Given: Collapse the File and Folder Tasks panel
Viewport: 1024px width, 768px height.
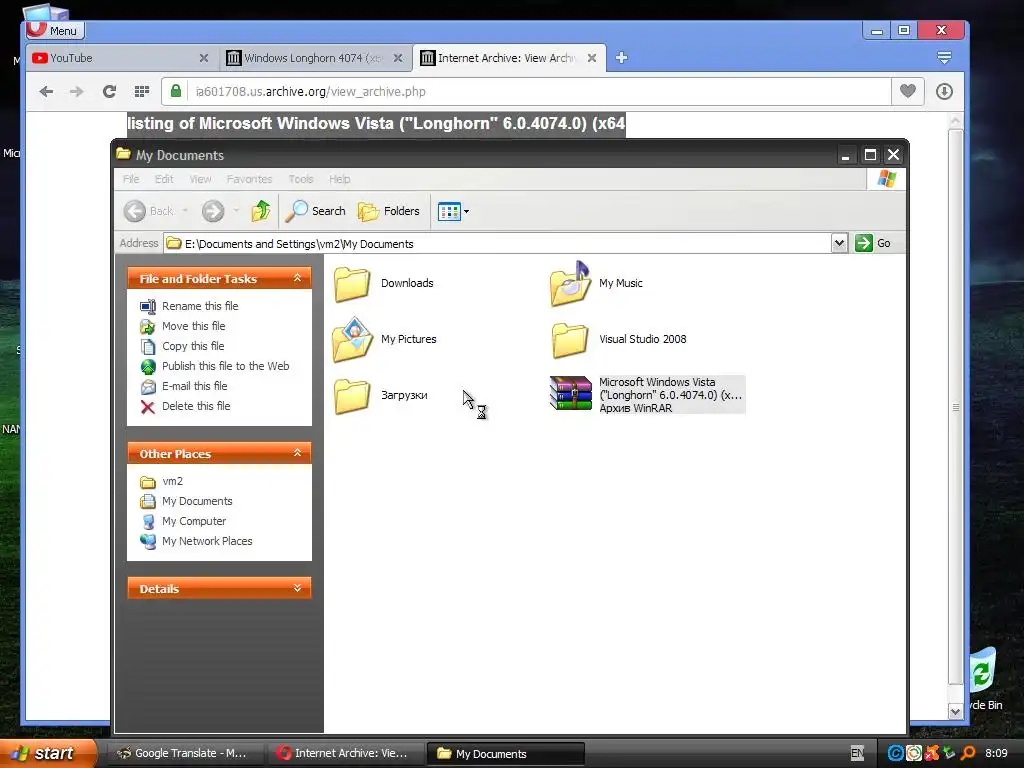Looking at the screenshot, I should [x=297, y=278].
